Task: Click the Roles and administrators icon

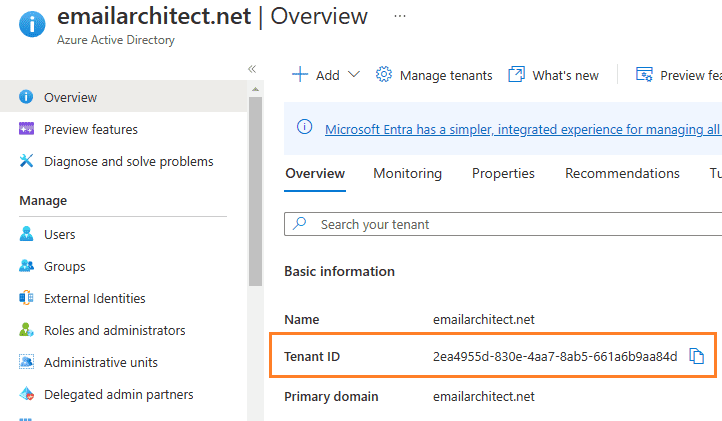Action: [x=26, y=330]
